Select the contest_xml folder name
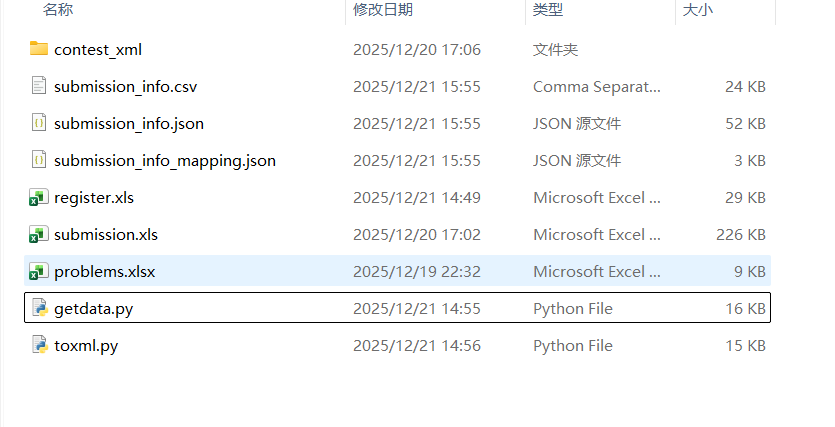 pos(101,49)
